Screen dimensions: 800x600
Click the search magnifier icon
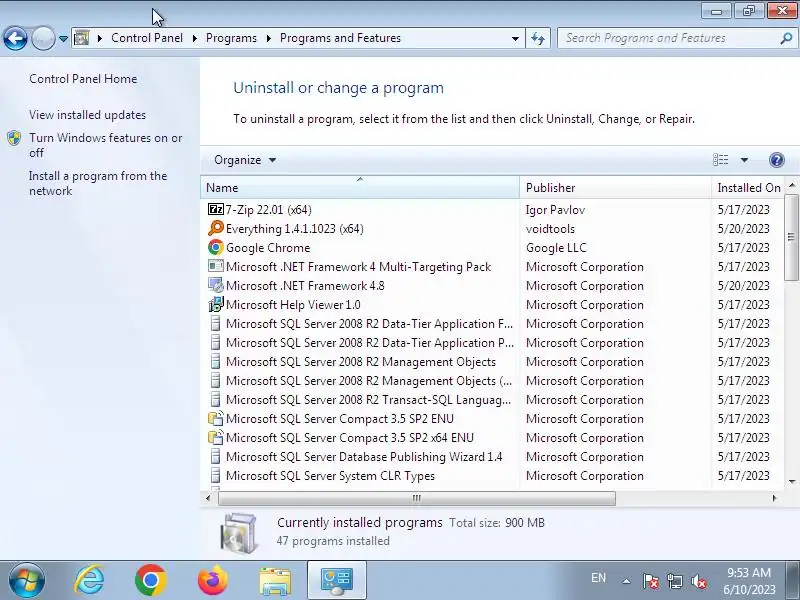click(x=786, y=38)
